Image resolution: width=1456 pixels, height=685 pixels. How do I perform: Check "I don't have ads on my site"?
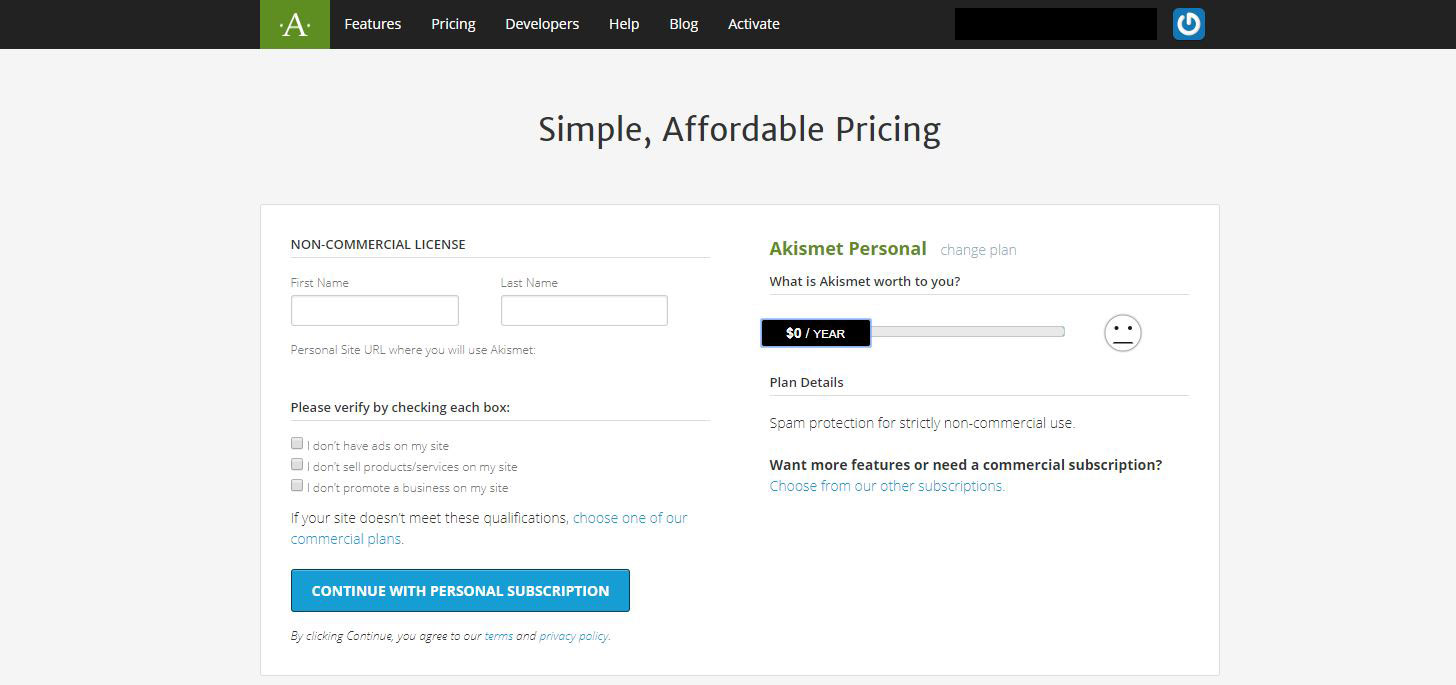(x=297, y=443)
